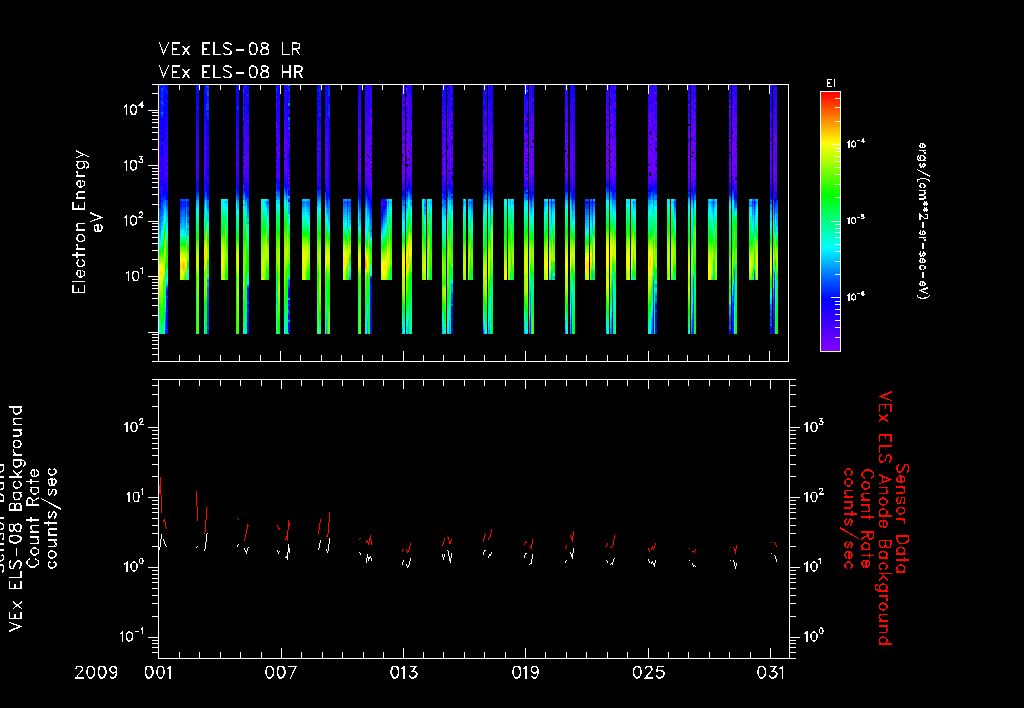The height and width of the screenshot is (708, 1024).
Task: Click the 031 day tick label
Action: (771, 673)
